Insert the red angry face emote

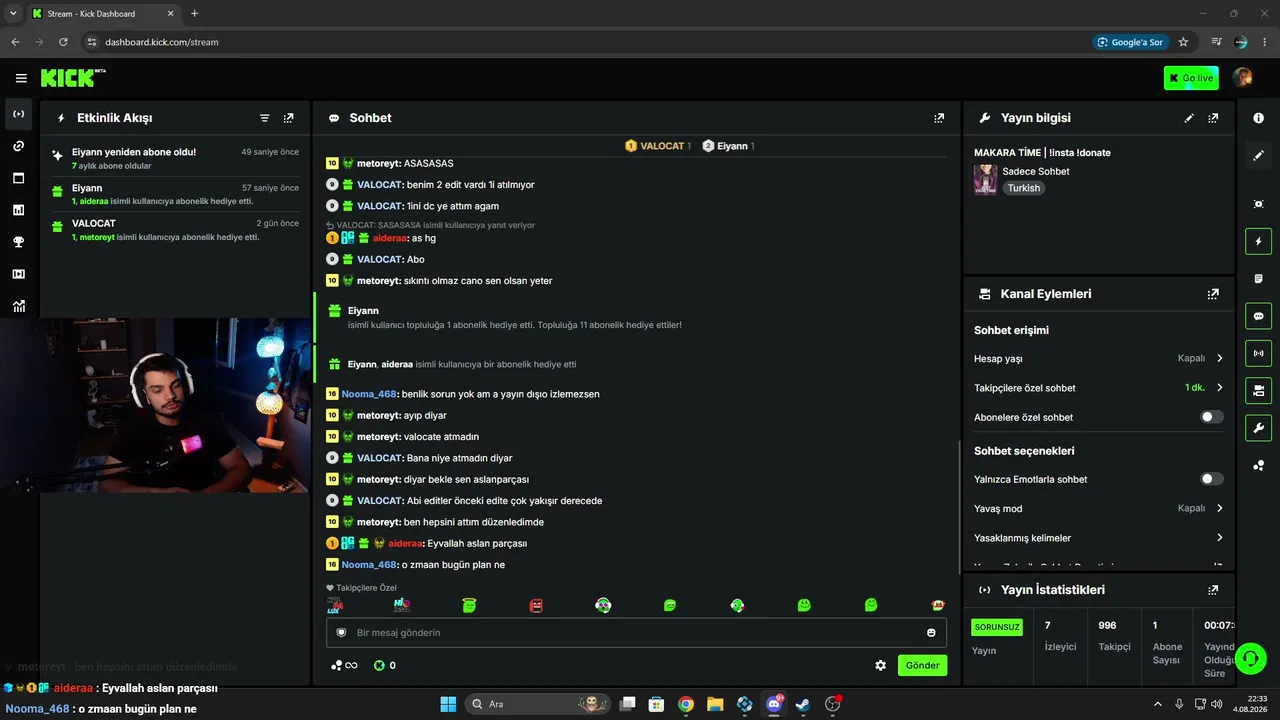click(536, 605)
